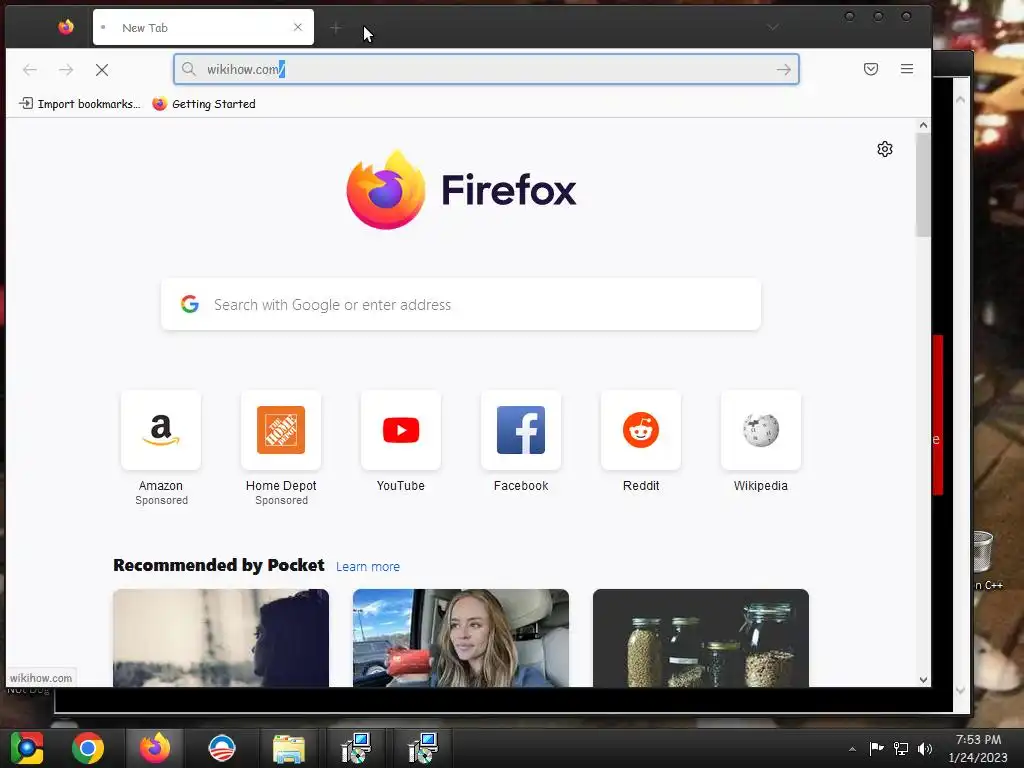The image size is (1024, 768).
Task: Open the Firefox application menu
Action: 906,69
